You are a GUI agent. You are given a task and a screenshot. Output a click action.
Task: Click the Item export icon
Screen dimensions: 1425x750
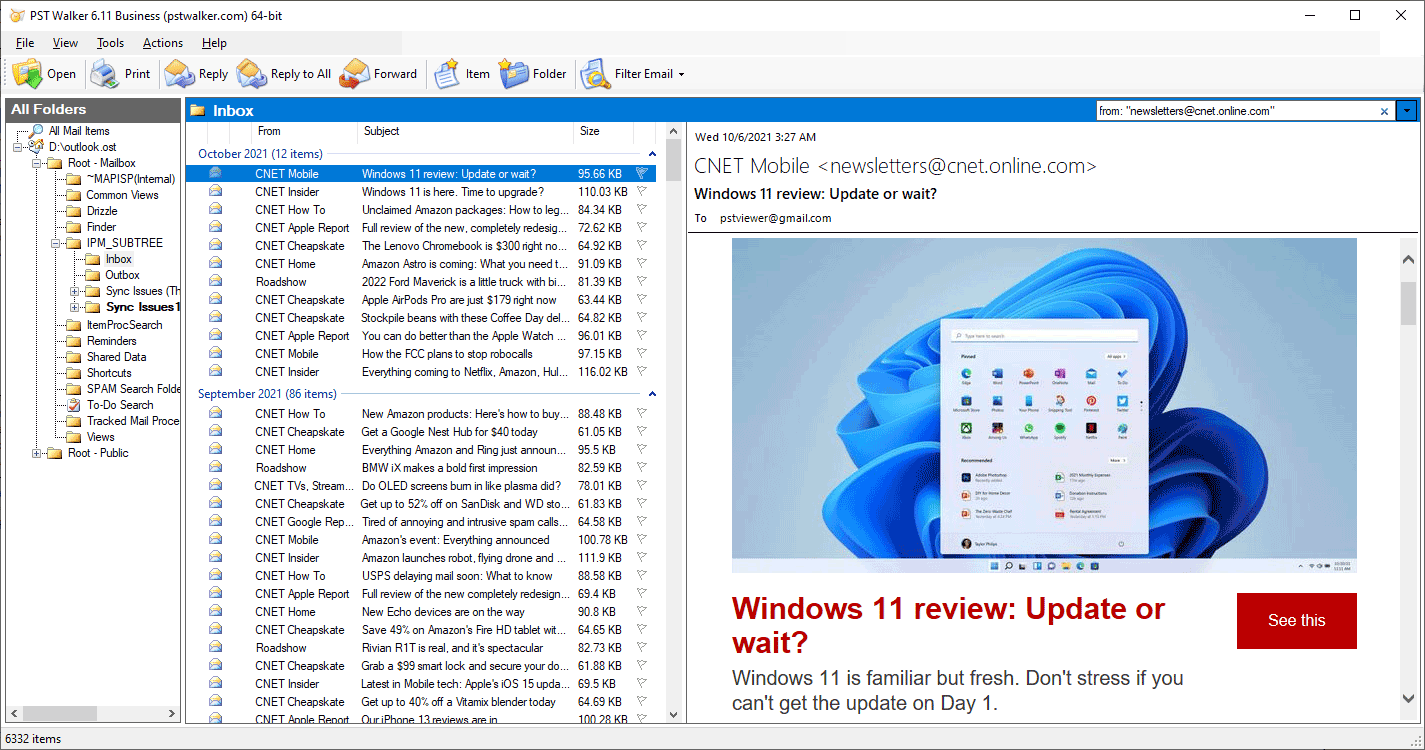(x=446, y=74)
